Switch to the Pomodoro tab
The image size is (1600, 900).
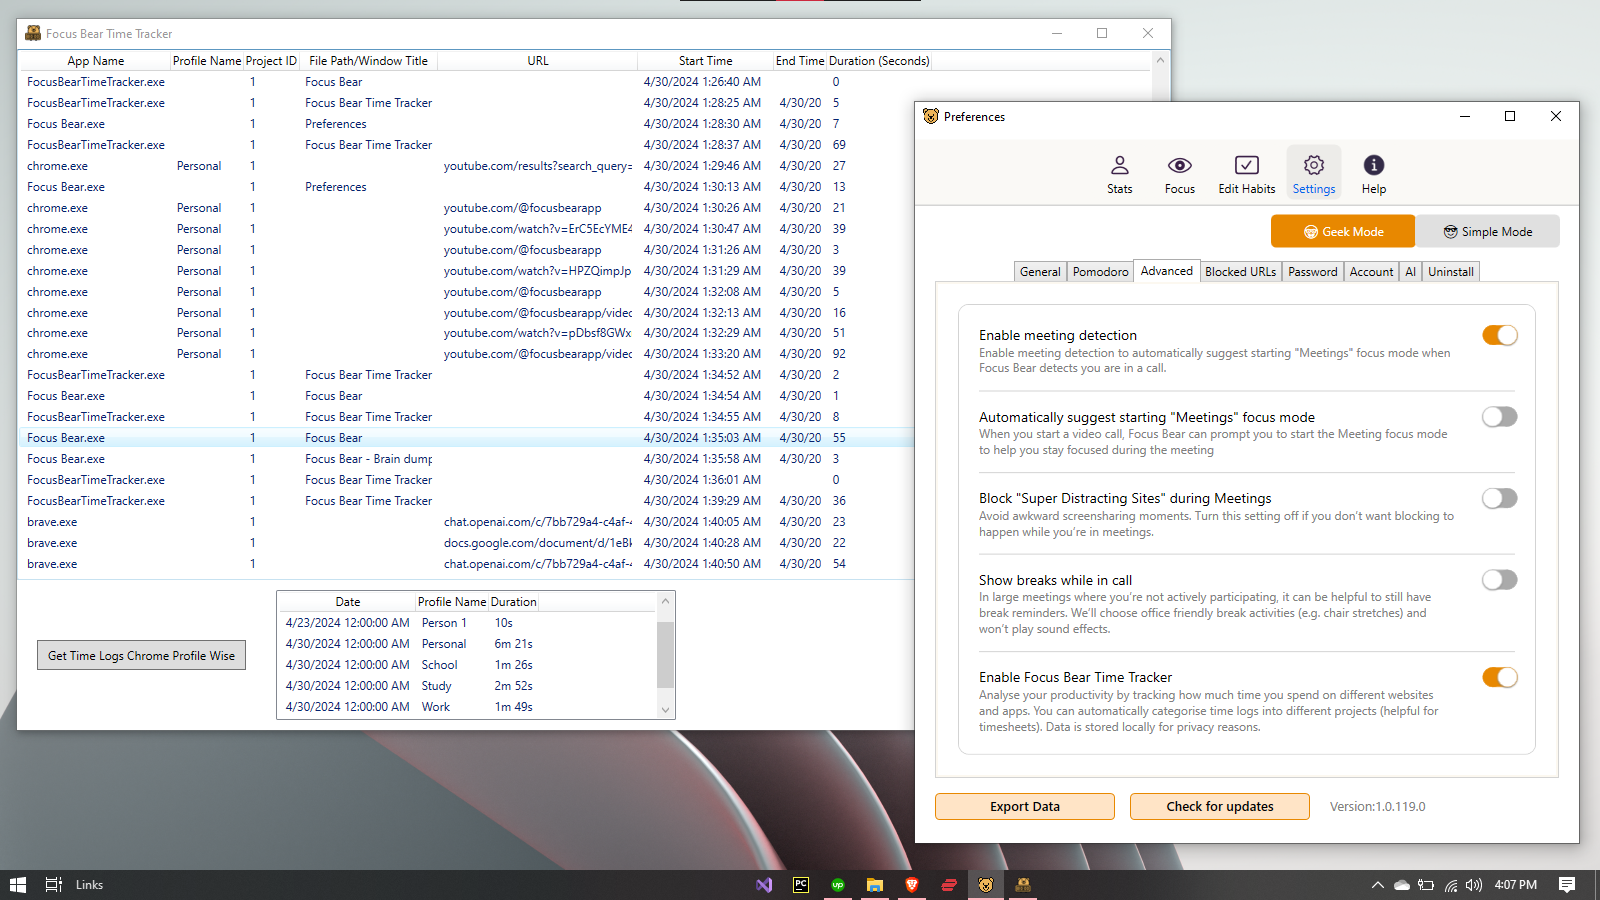tap(1100, 272)
